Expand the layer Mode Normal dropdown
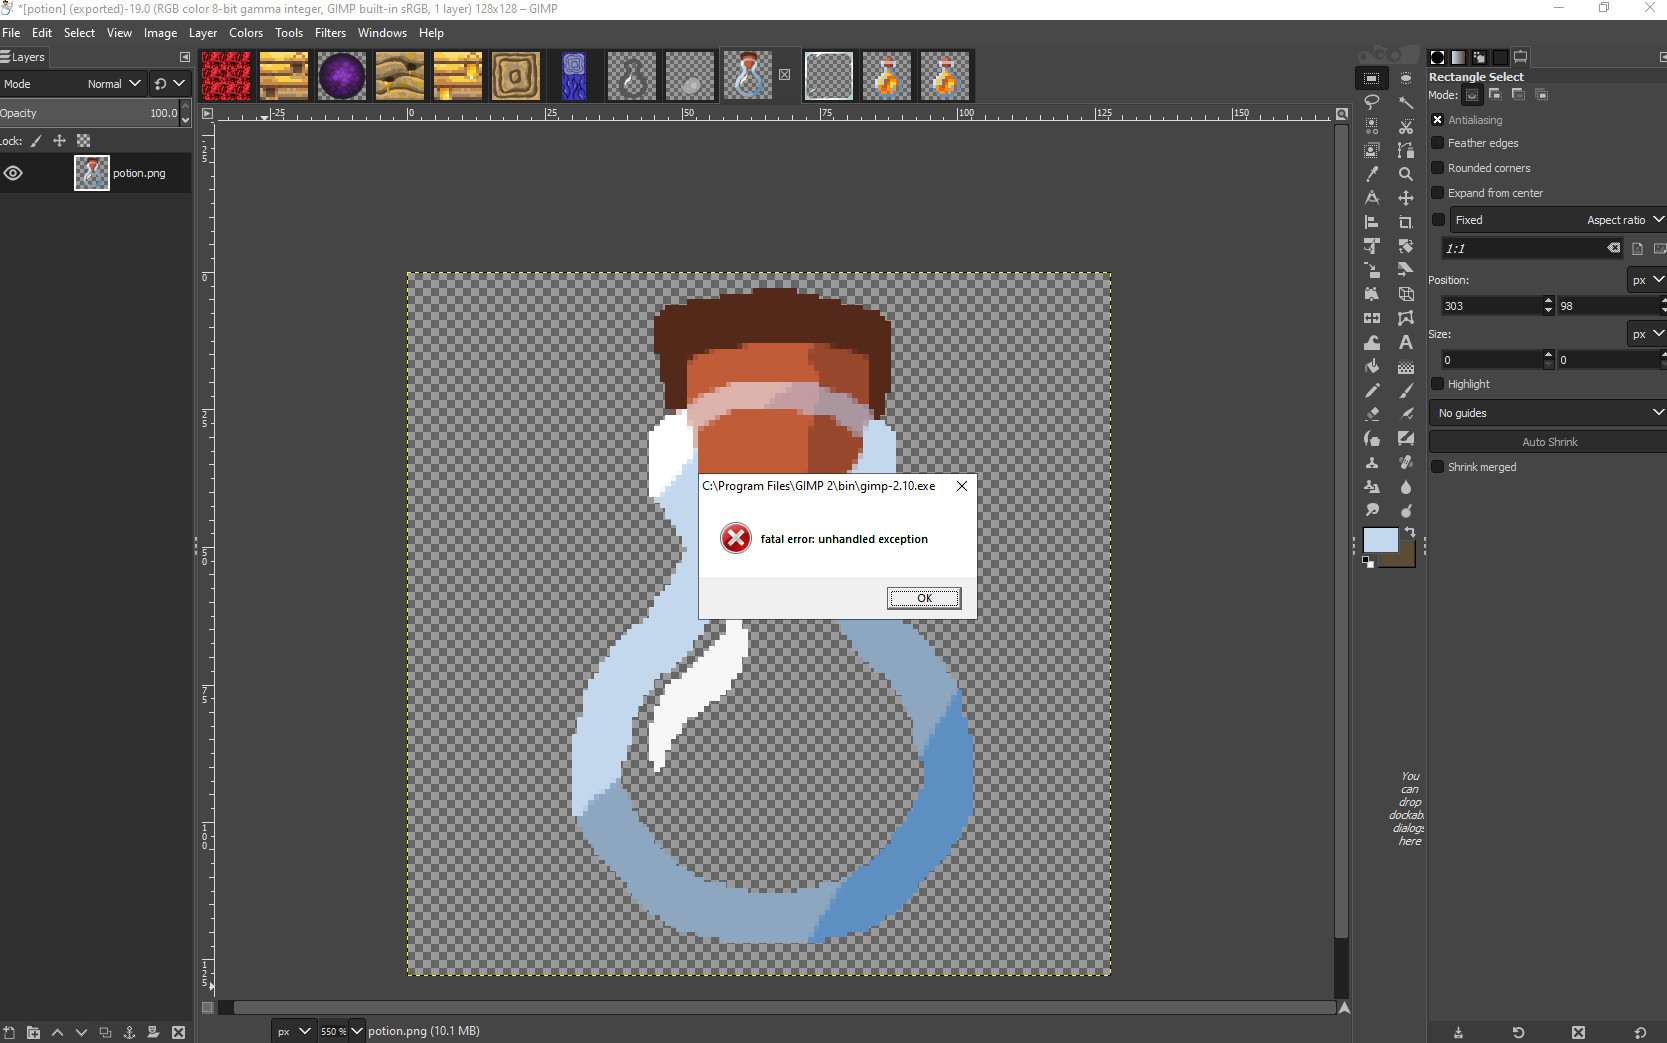 tap(112, 84)
